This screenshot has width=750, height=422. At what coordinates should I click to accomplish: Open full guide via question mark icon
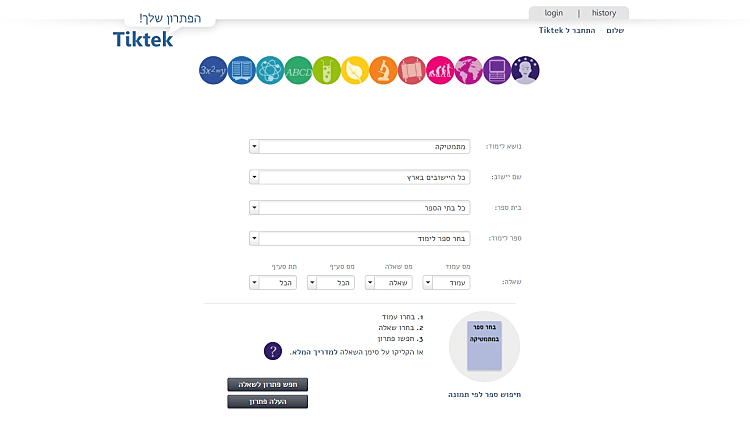coord(273,351)
